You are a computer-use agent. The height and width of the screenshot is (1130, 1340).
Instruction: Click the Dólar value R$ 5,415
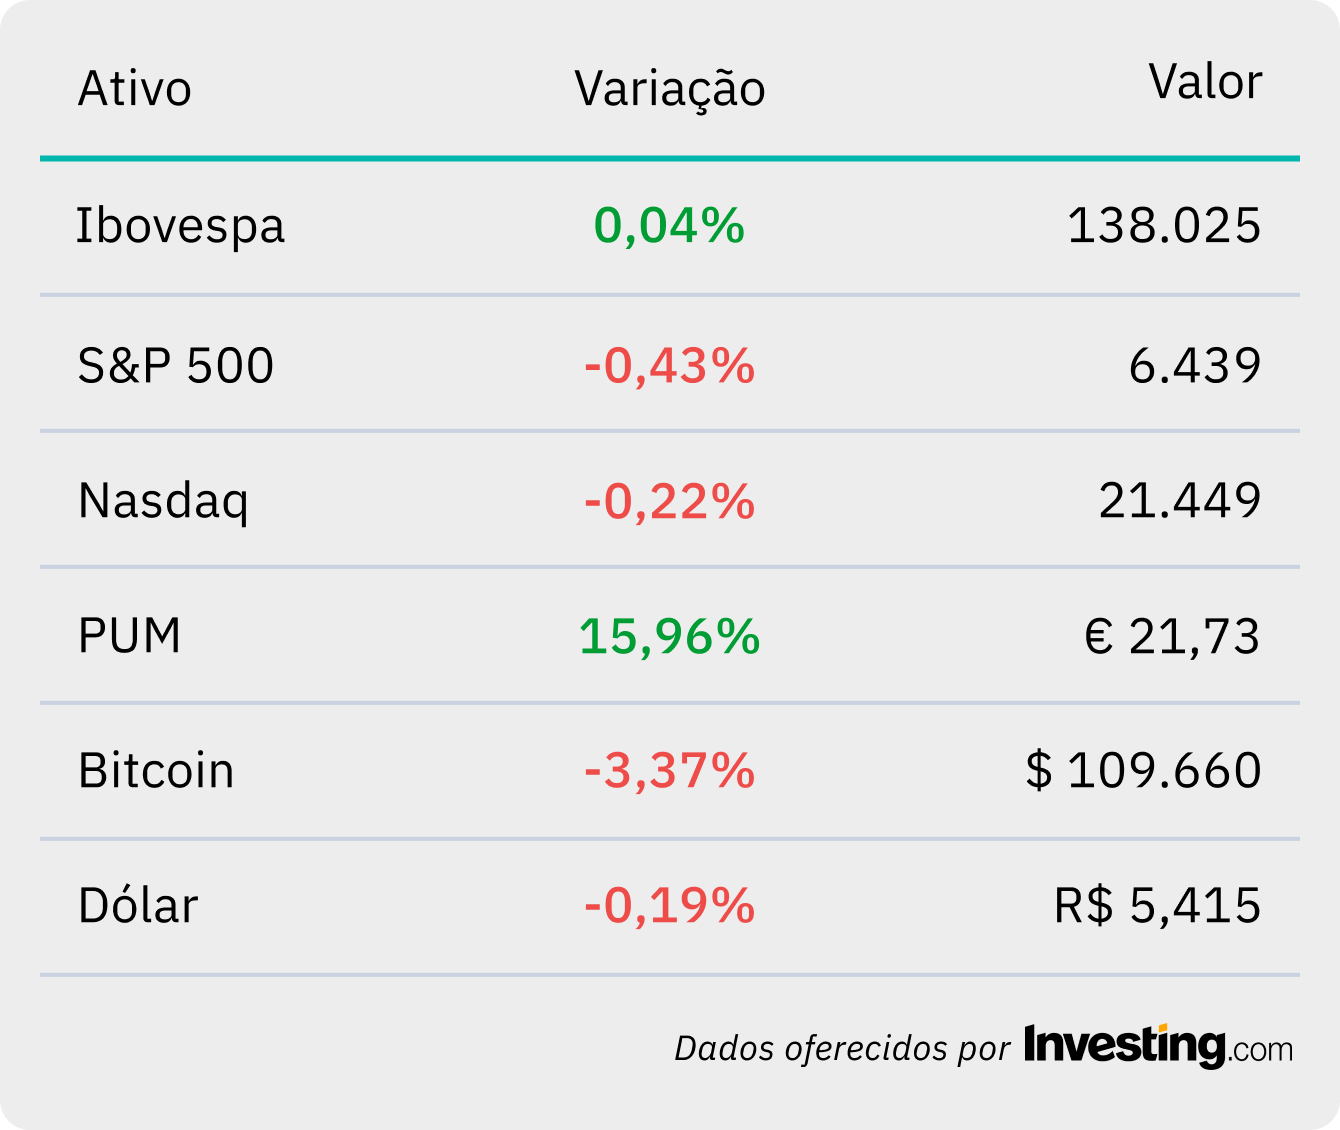coord(1158,907)
